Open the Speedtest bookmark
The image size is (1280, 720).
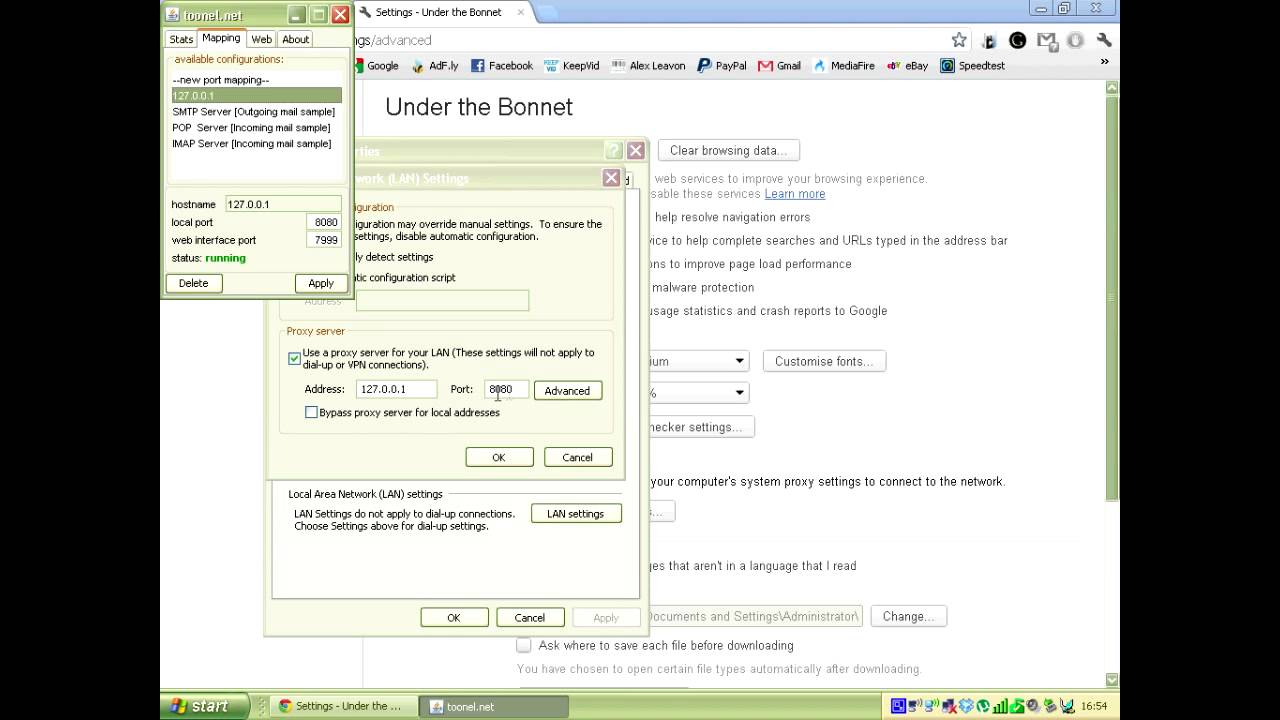[x=972, y=66]
